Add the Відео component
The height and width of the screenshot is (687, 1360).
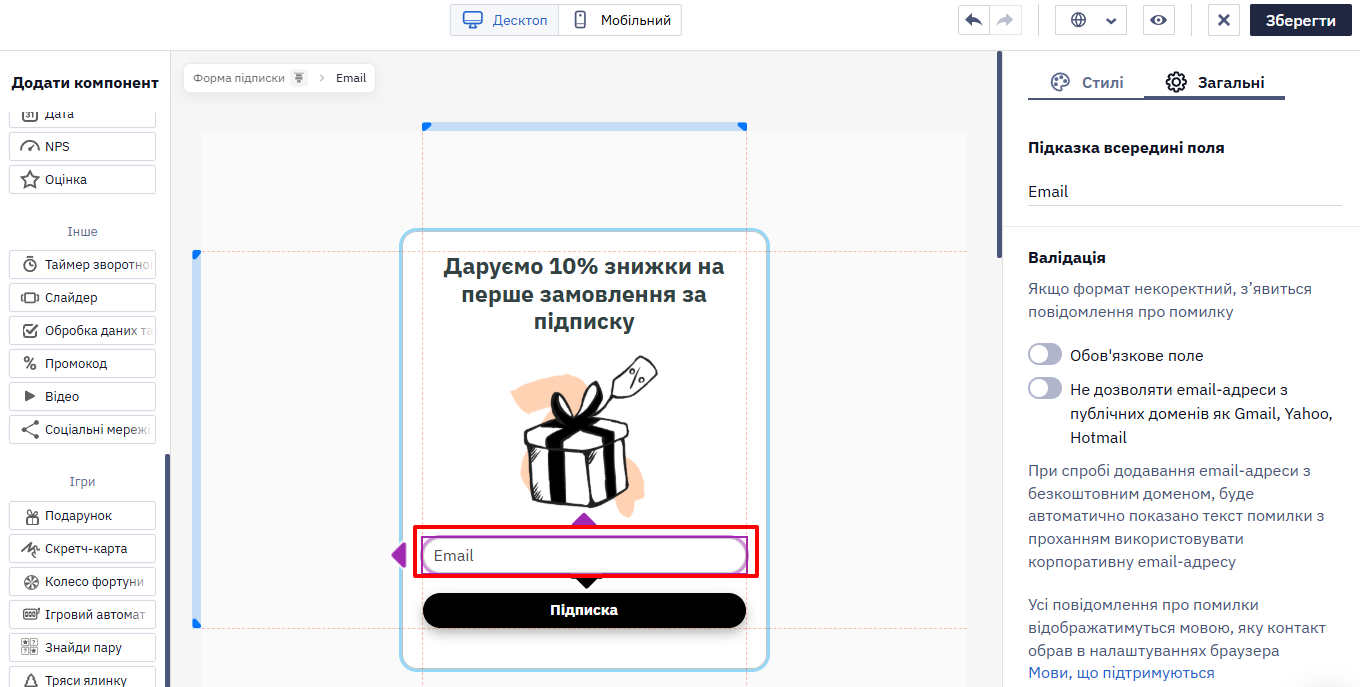point(83,396)
